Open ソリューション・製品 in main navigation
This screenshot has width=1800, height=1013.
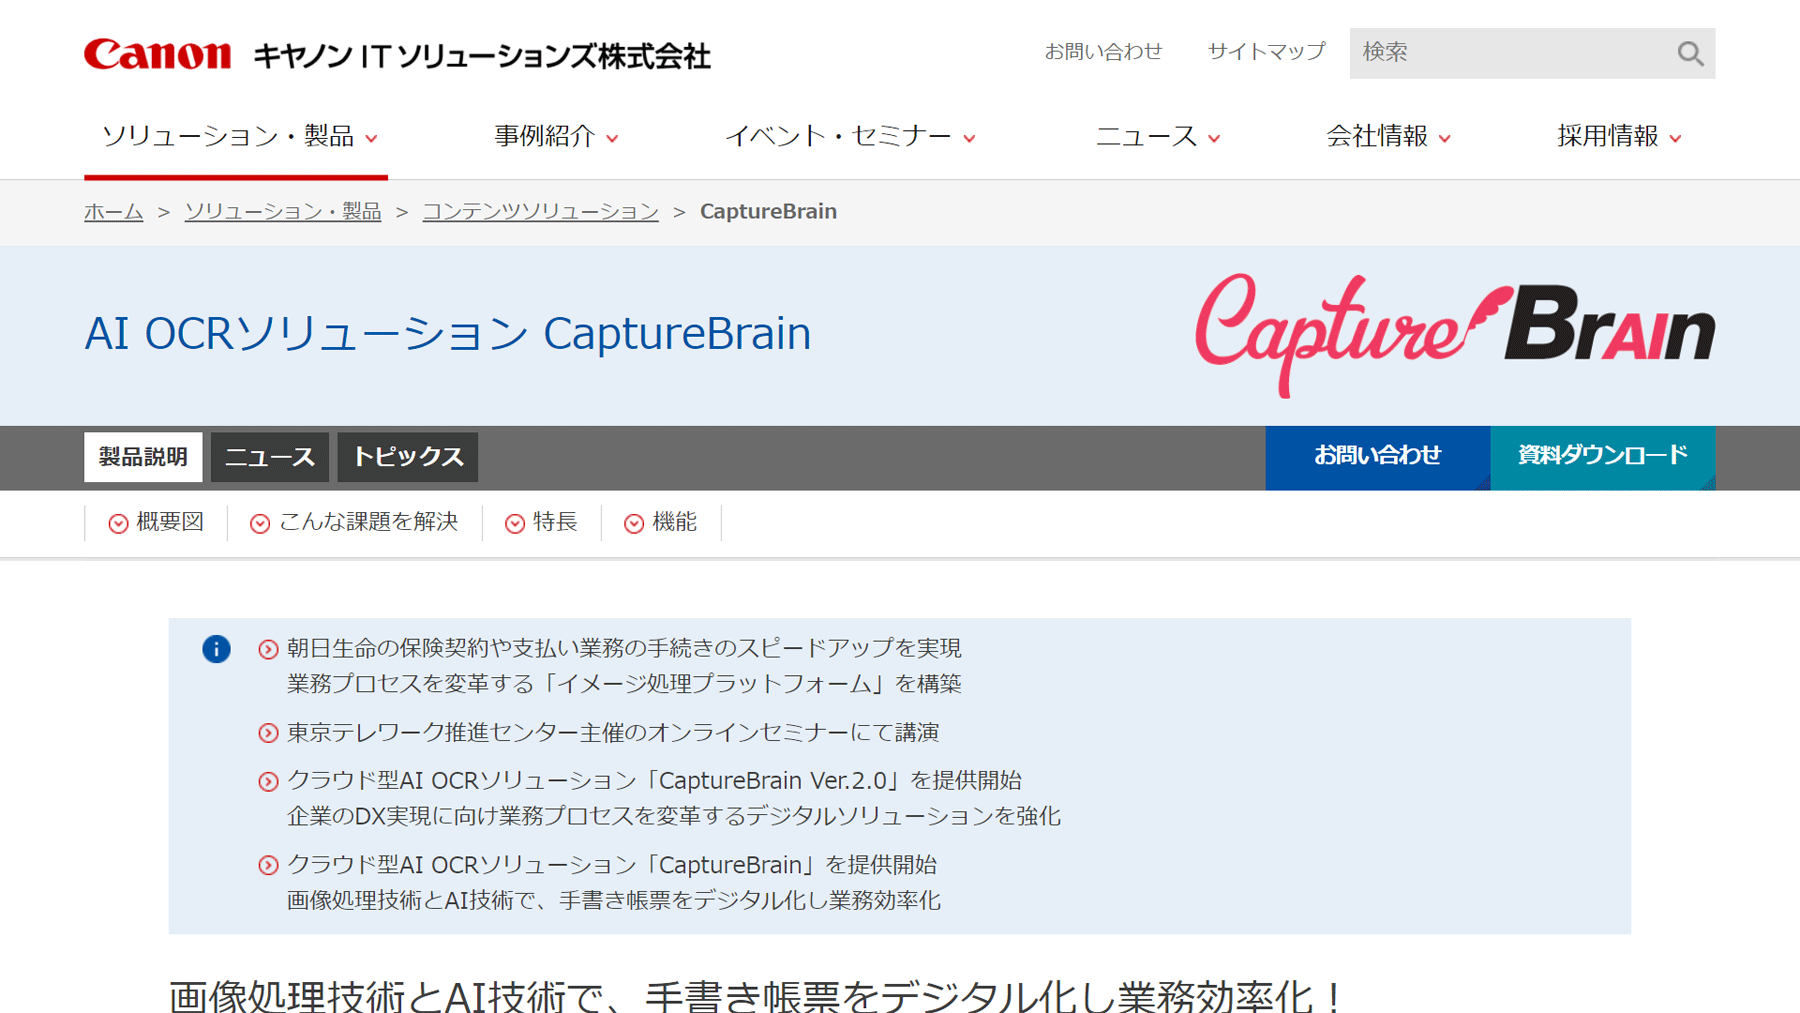[x=228, y=136]
